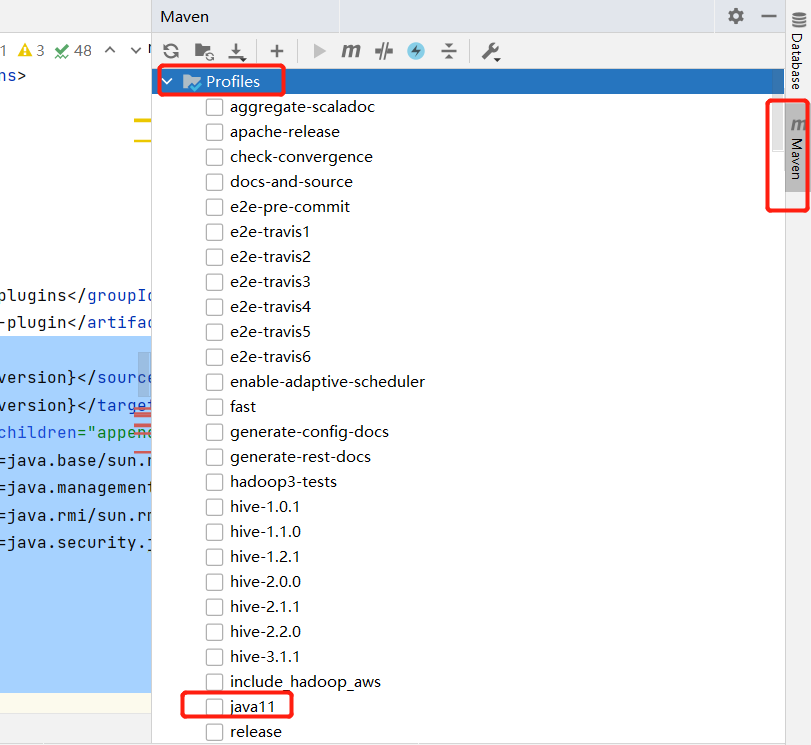The image size is (811, 745).
Task: Check the e2e-pre-commit profile
Action: click(x=214, y=207)
